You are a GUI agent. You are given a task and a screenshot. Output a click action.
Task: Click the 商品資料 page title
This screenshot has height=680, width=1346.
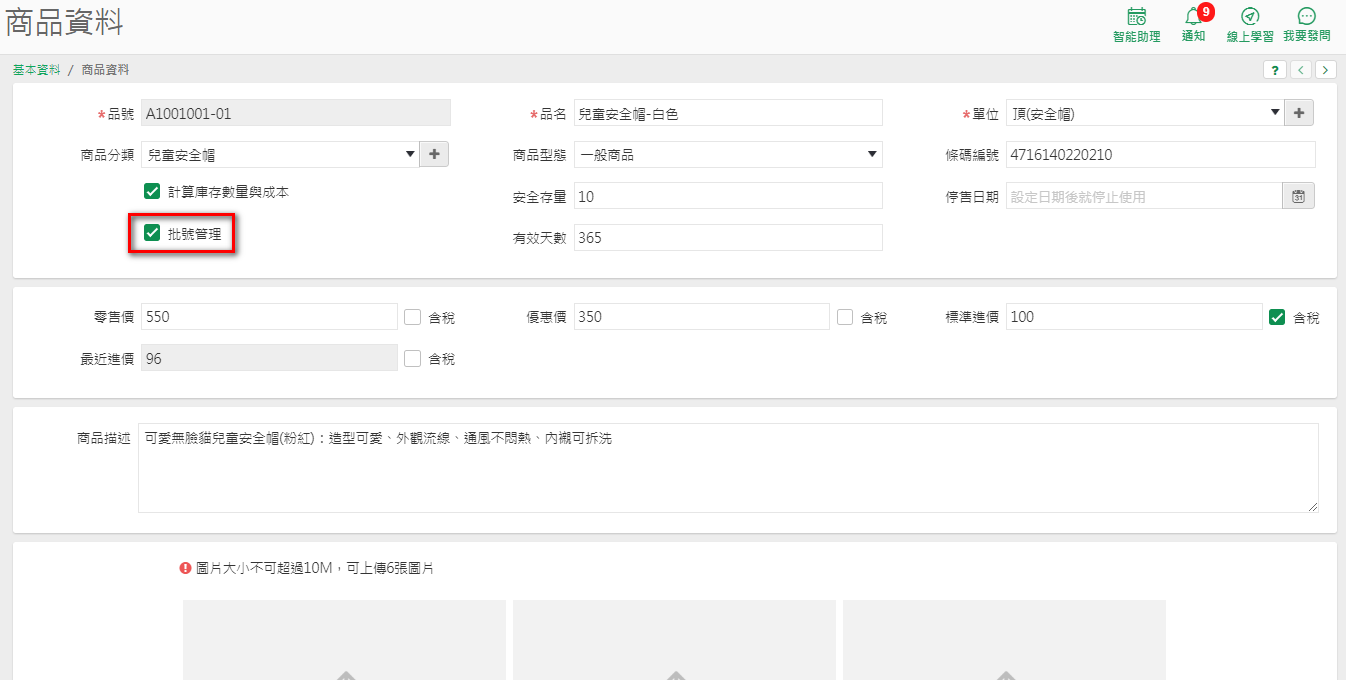[x=65, y=24]
